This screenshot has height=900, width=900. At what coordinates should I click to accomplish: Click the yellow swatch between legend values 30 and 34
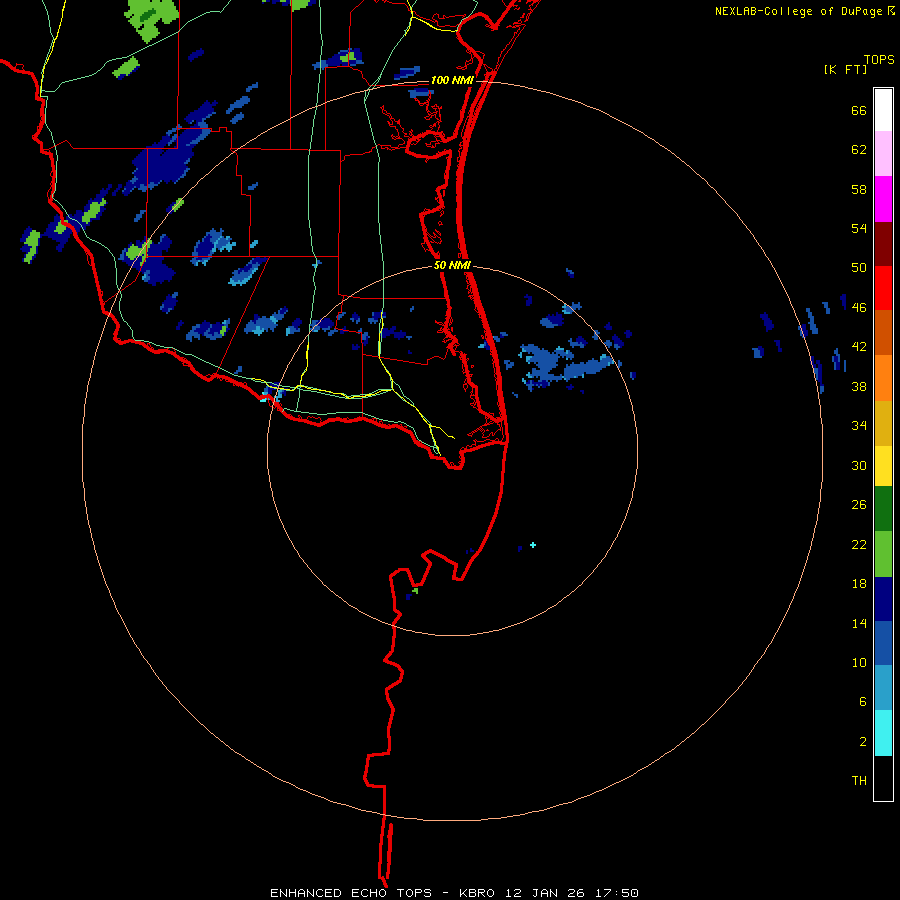(x=883, y=466)
